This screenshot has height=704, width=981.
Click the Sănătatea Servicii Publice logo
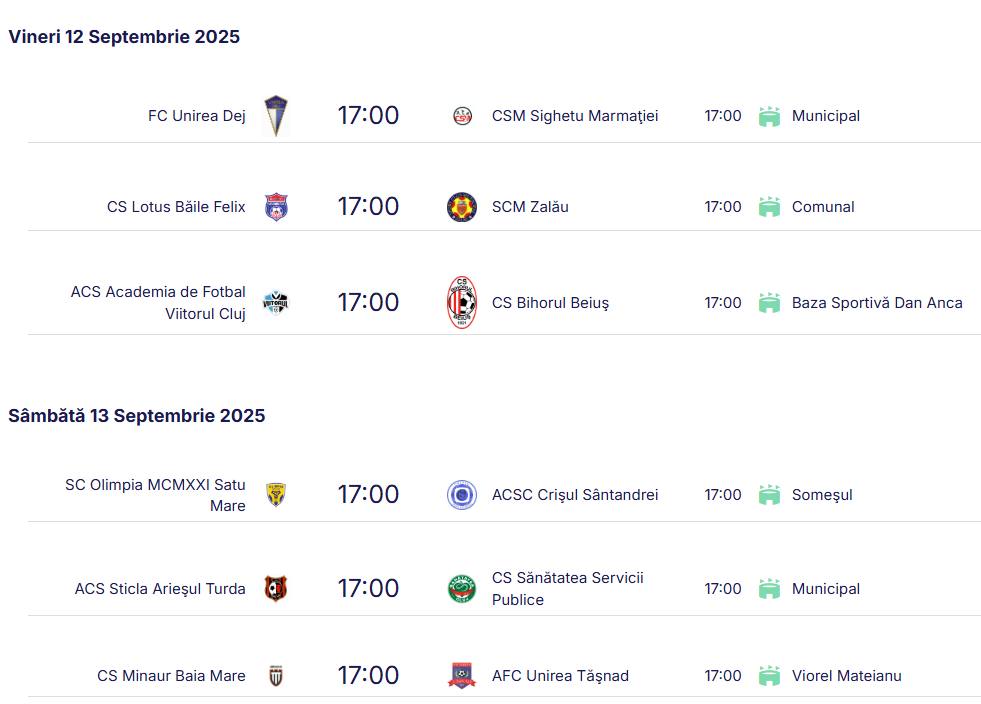[x=462, y=589]
